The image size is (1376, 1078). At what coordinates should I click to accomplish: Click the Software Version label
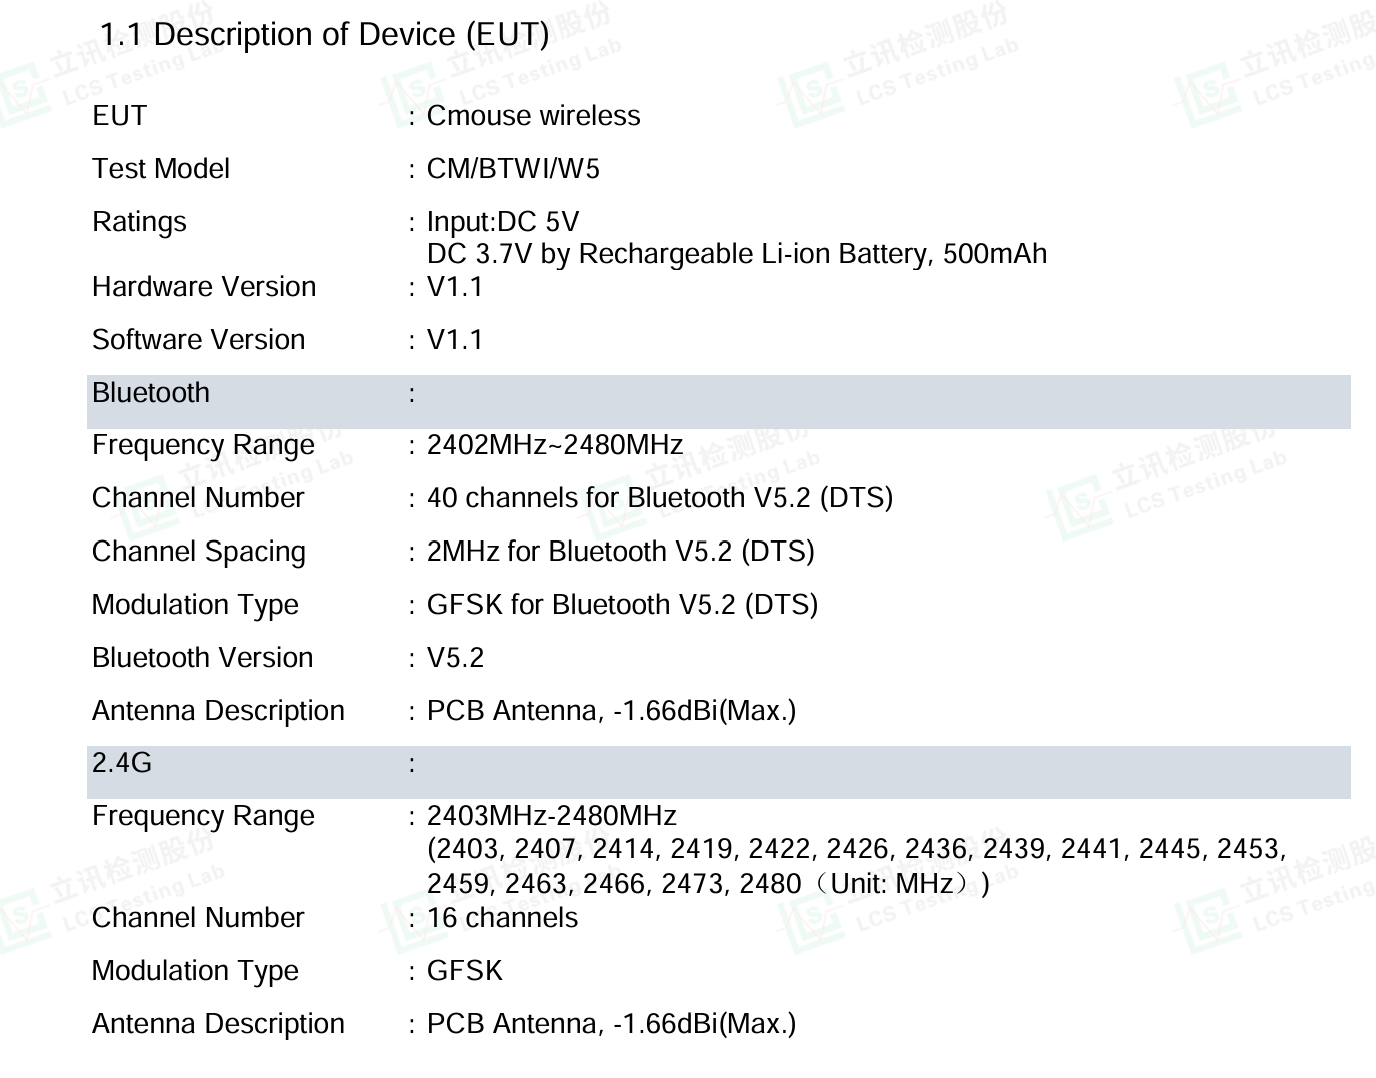click(198, 340)
